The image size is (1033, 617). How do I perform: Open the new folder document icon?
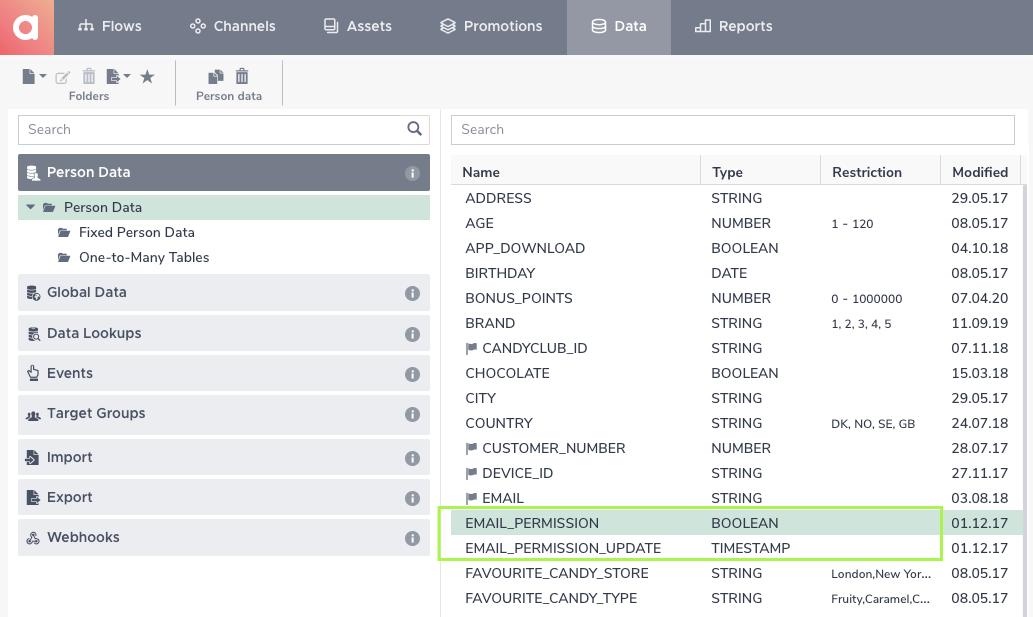[x=28, y=77]
